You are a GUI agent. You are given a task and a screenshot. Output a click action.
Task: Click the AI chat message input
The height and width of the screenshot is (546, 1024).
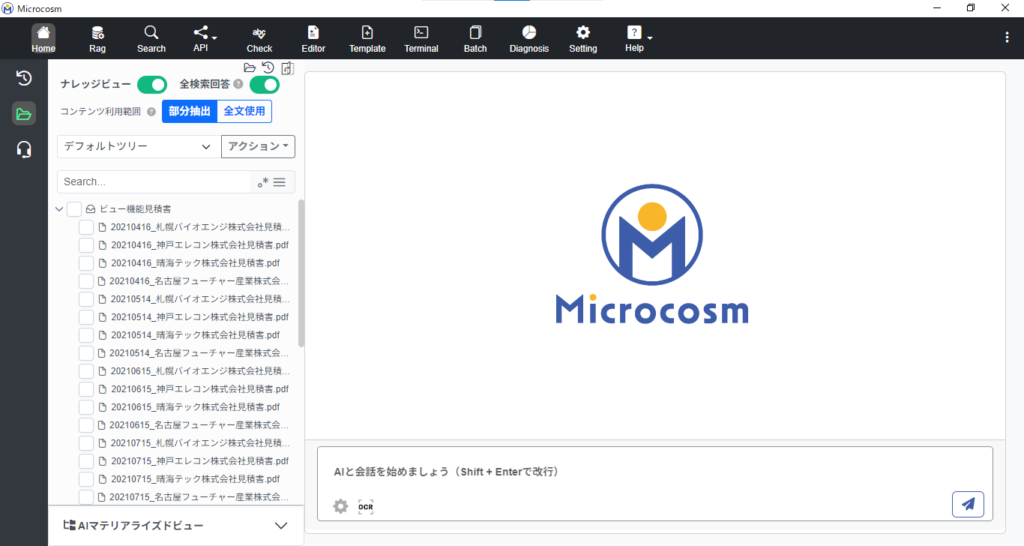[x=655, y=472]
